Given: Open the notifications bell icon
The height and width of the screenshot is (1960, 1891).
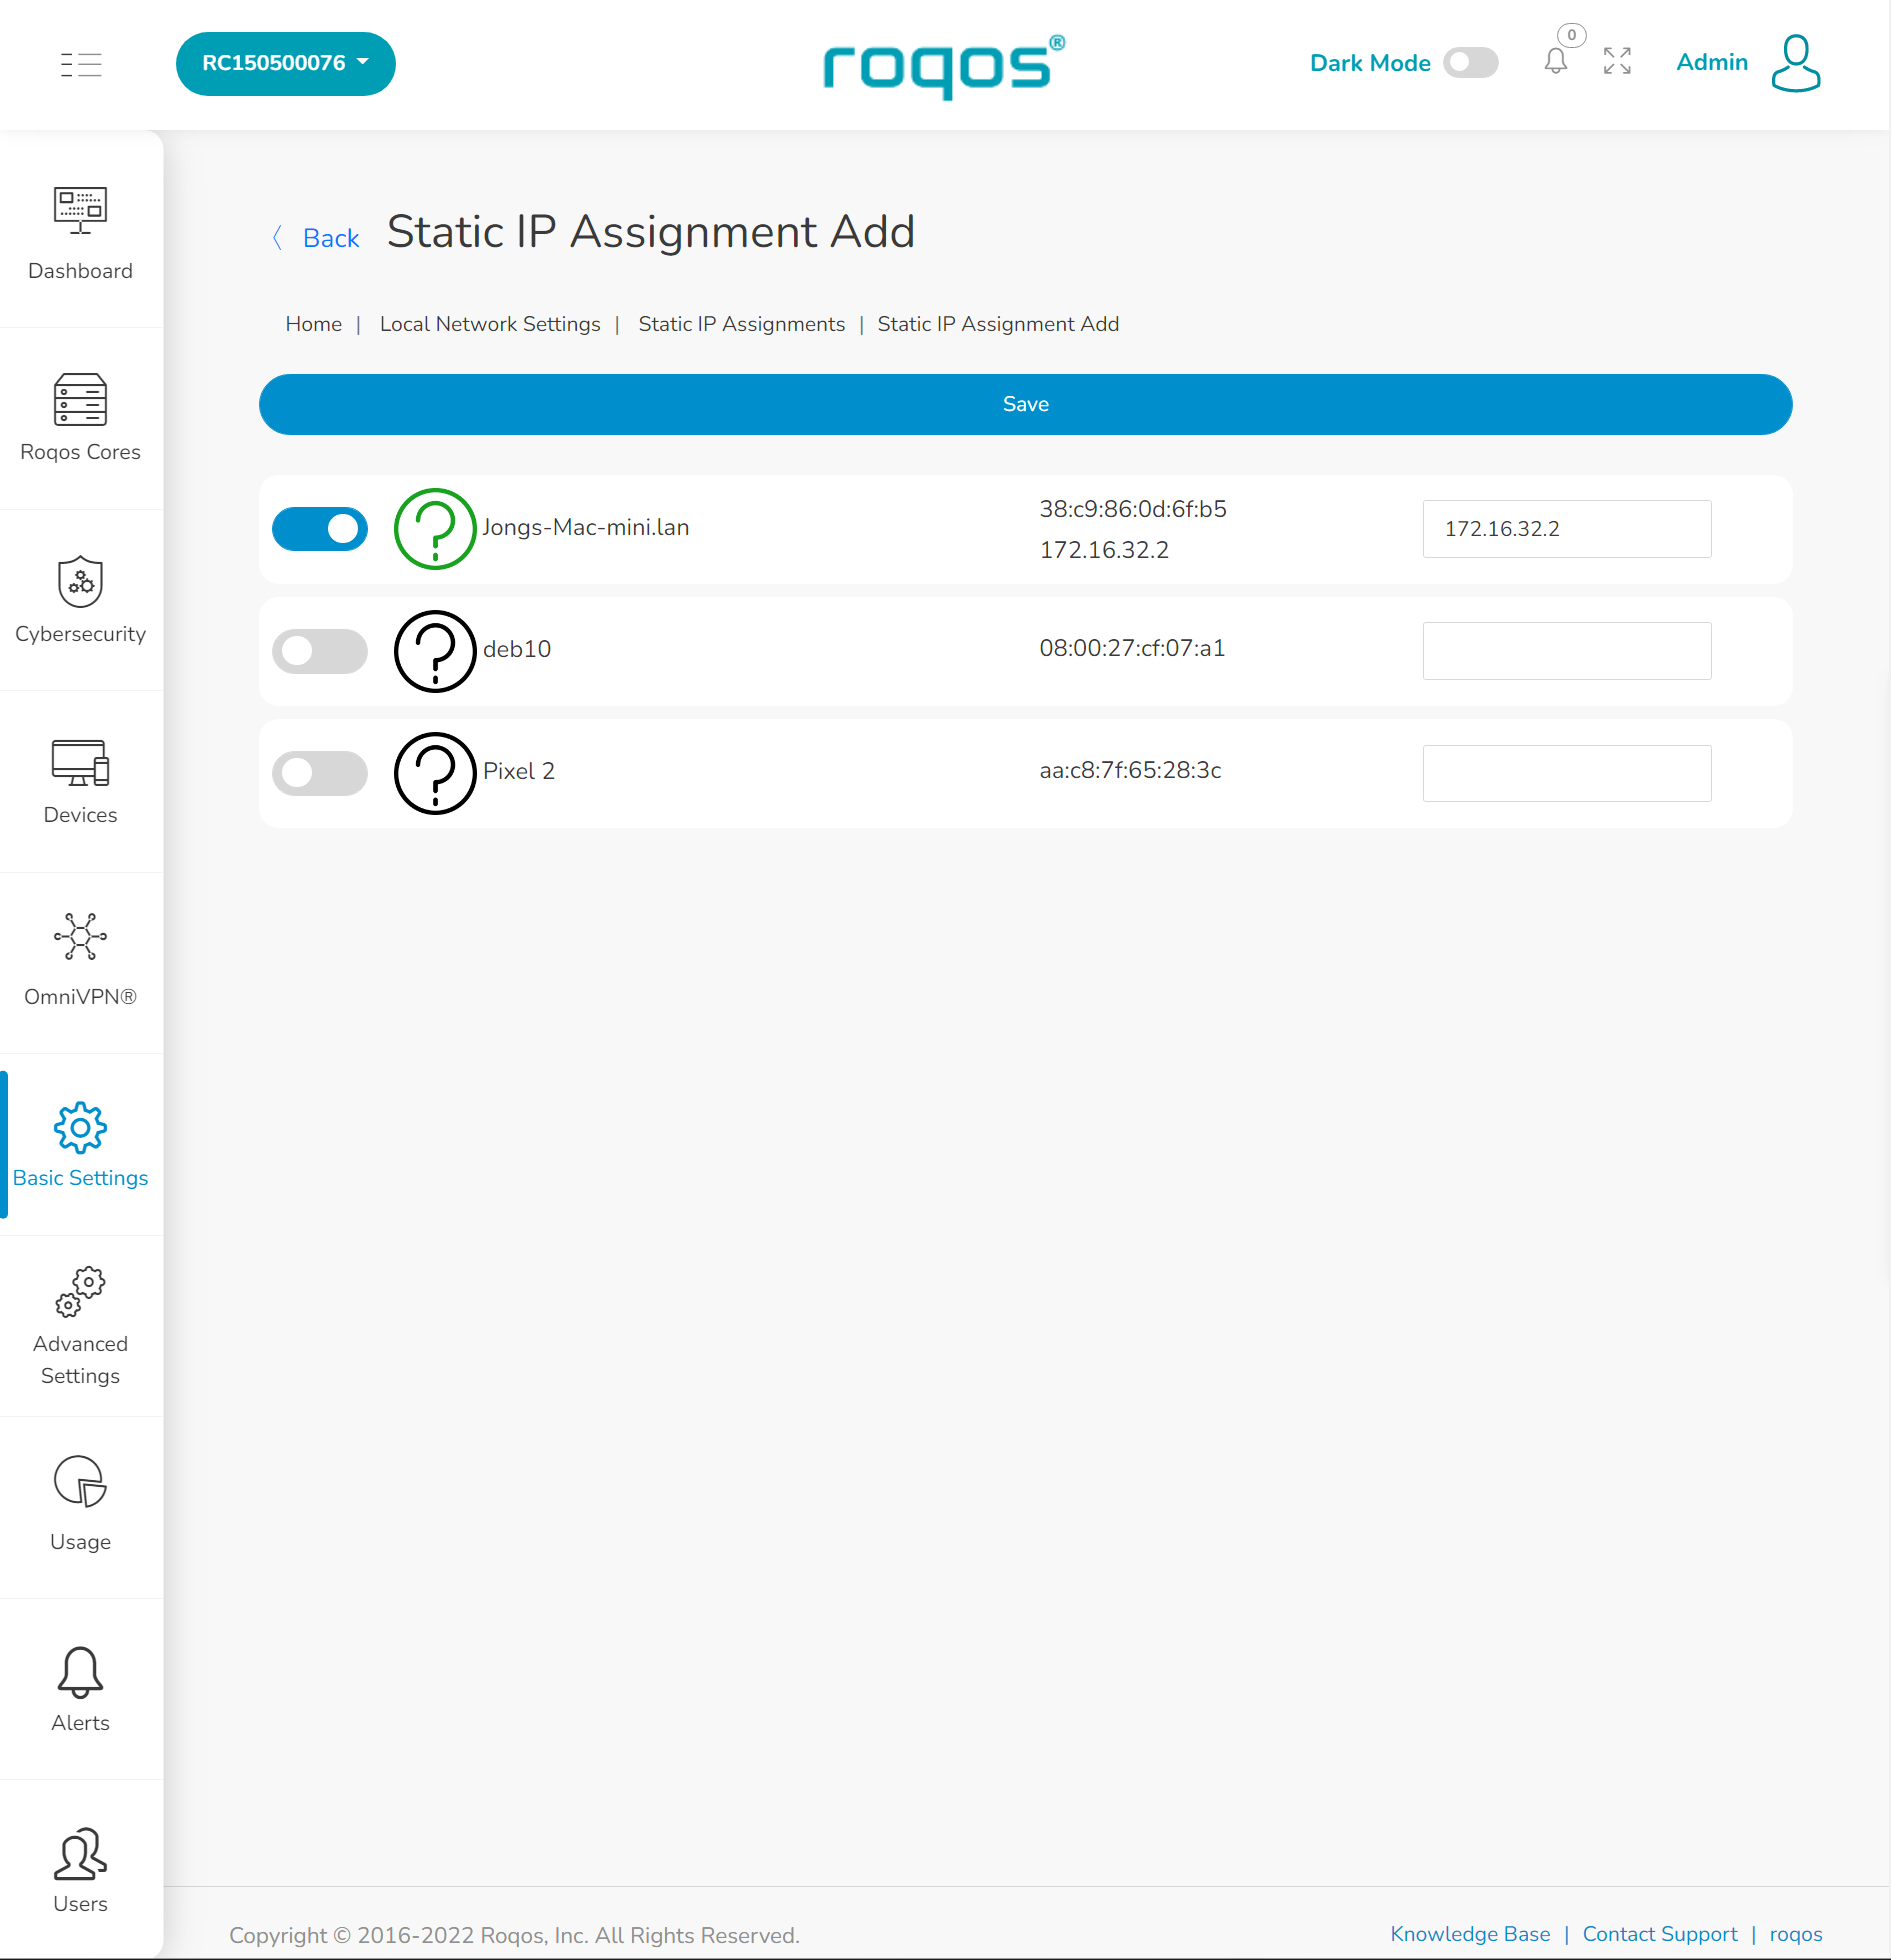Looking at the screenshot, I should point(1556,62).
